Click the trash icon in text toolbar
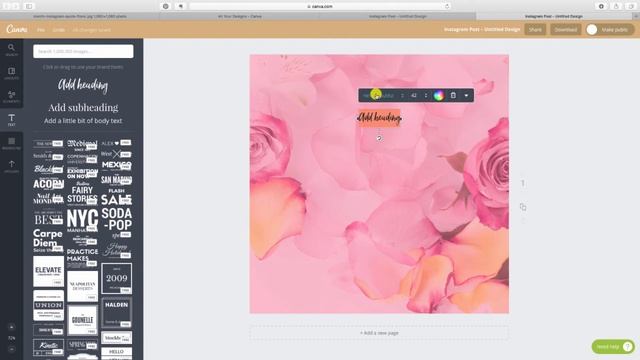The image size is (640, 360). coord(453,95)
